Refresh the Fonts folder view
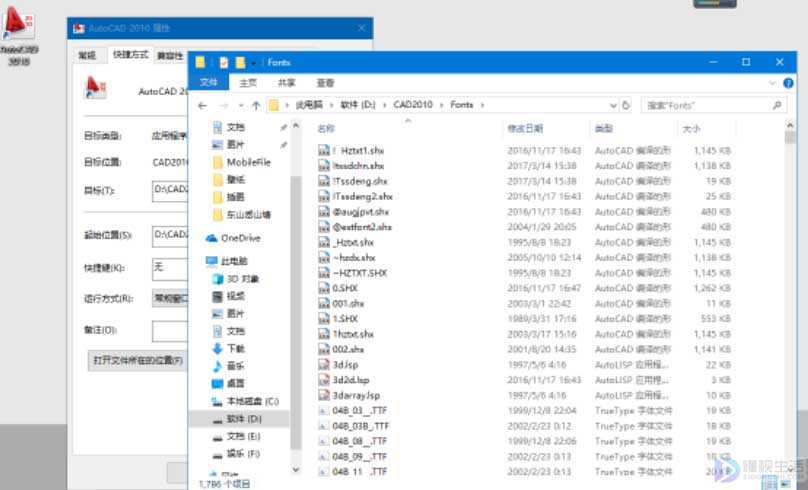 click(x=626, y=105)
